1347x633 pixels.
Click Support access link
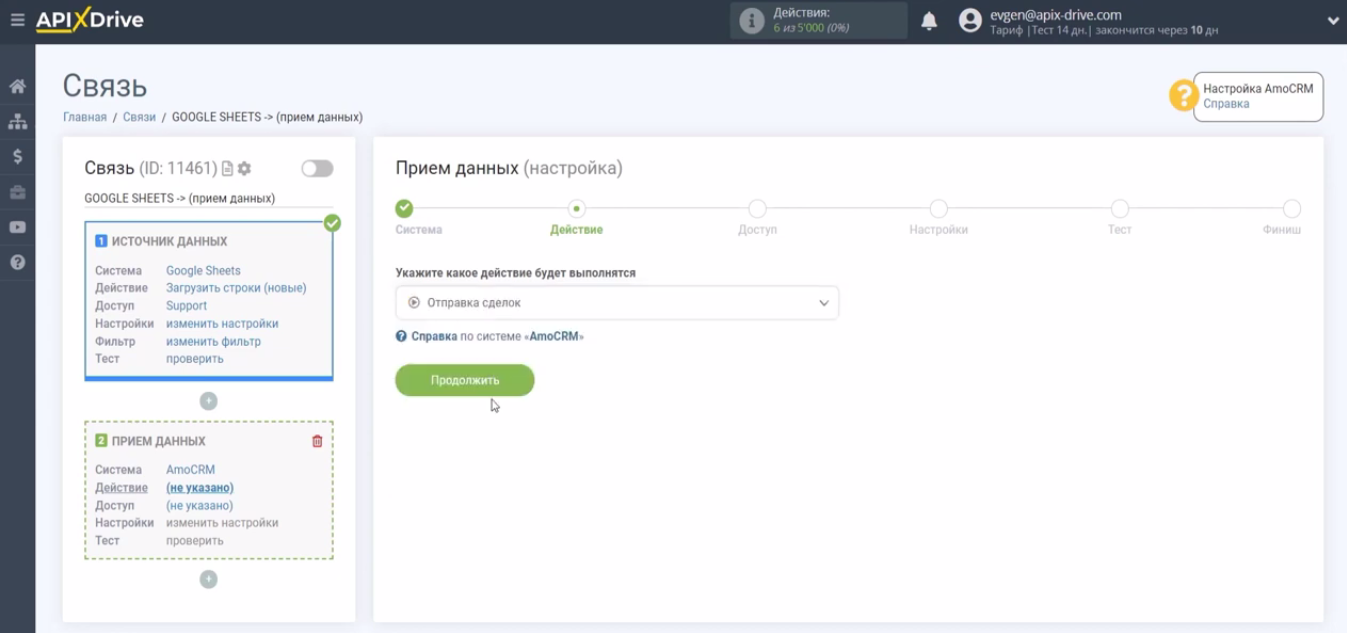186,306
